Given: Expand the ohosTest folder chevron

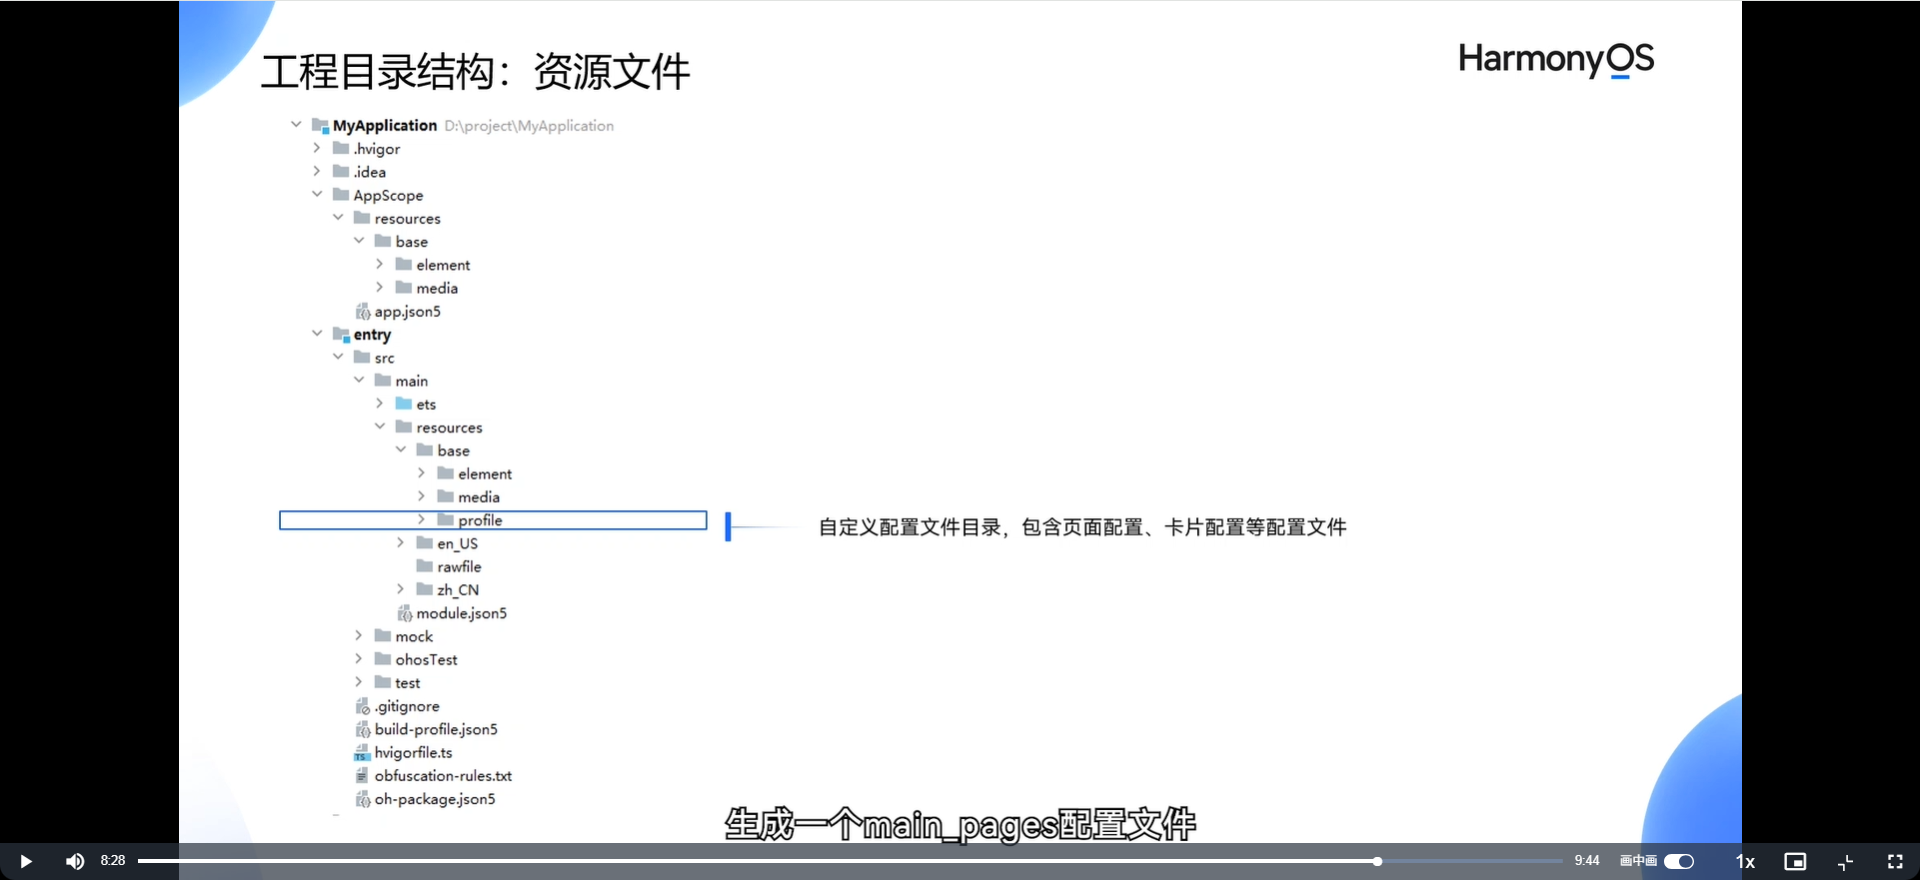Looking at the screenshot, I should click(x=359, y=658).
